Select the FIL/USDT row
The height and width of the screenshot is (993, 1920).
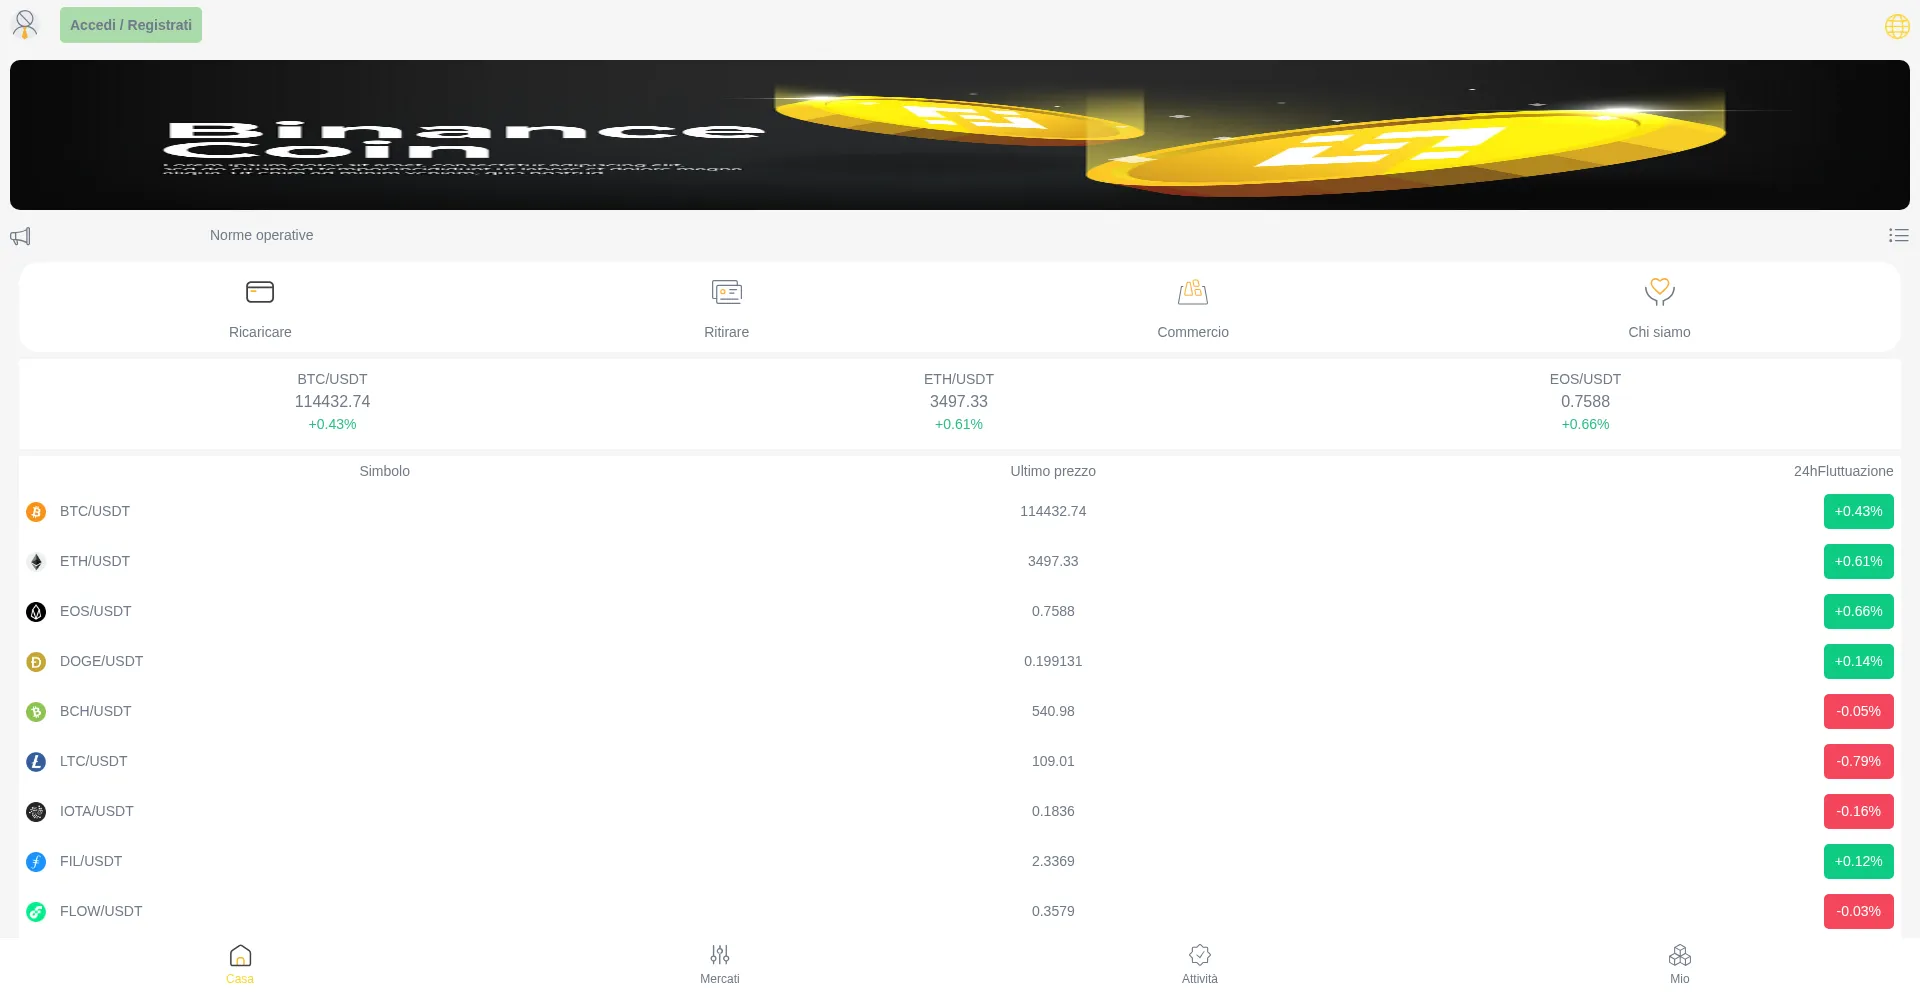[960, 861]
